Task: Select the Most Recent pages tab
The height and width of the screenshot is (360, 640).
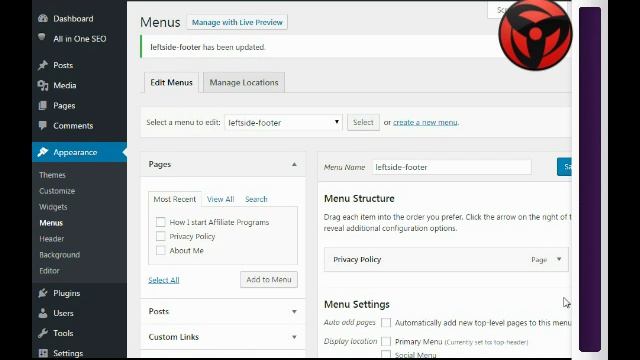Action: pos(175,199)
